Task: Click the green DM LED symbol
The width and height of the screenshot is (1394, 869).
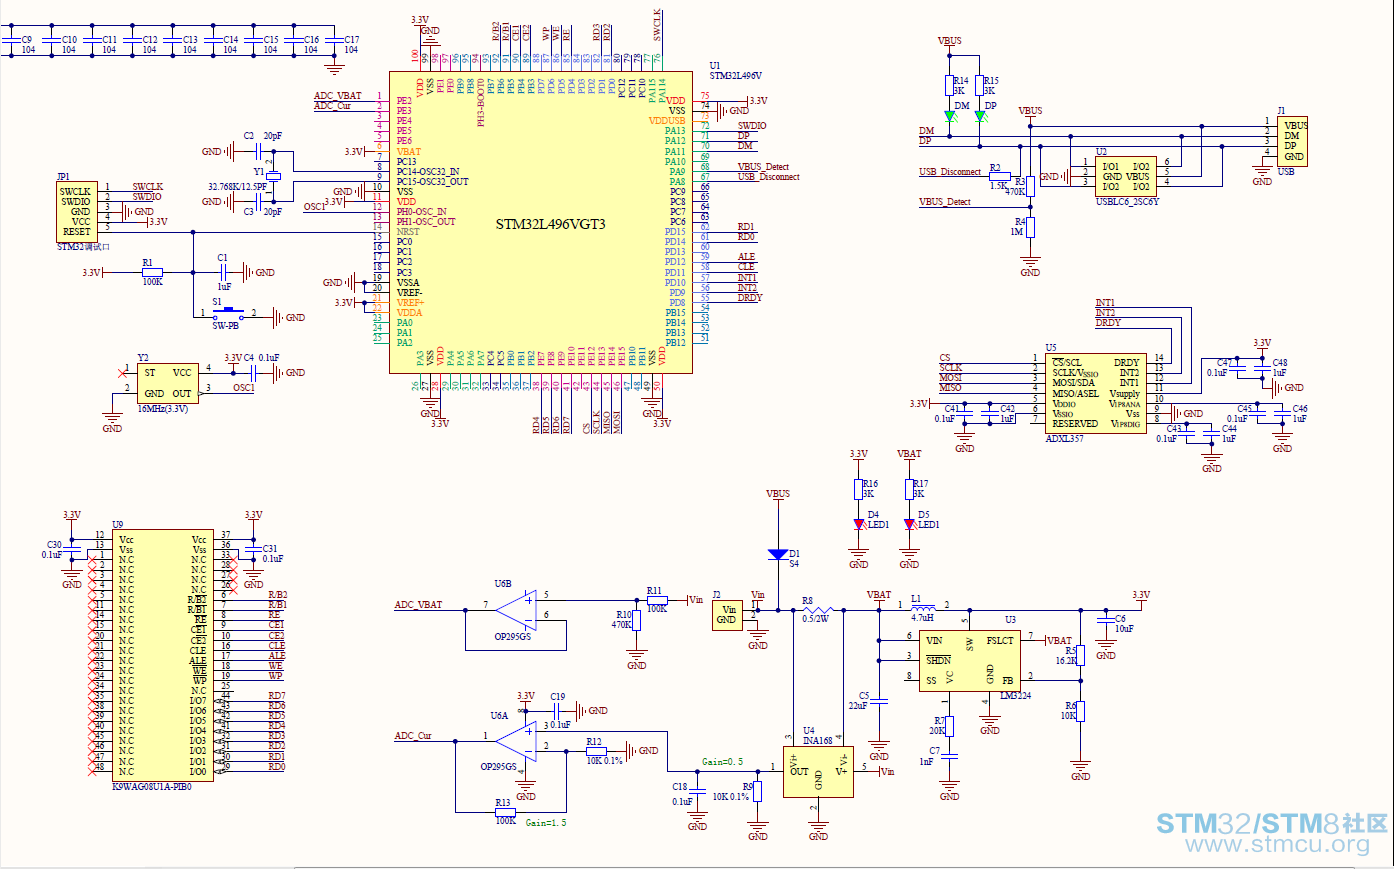Action: click(949, 116)
